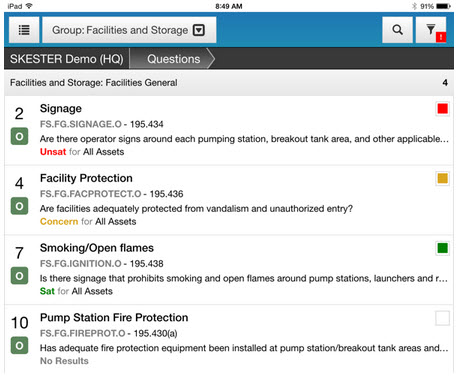465x378 pixels.
Task: Open the Signage question title
Action: [x=61, y=109]
